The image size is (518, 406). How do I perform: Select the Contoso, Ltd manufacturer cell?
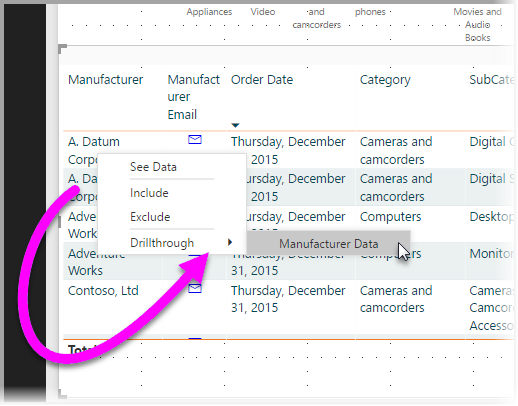103,291
